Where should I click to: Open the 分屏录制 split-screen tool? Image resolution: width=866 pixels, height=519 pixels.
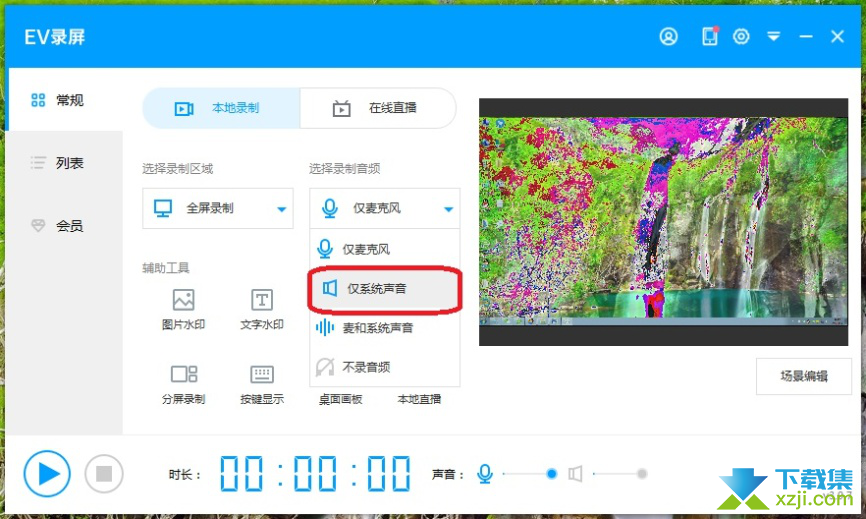(x=183, y=385)
